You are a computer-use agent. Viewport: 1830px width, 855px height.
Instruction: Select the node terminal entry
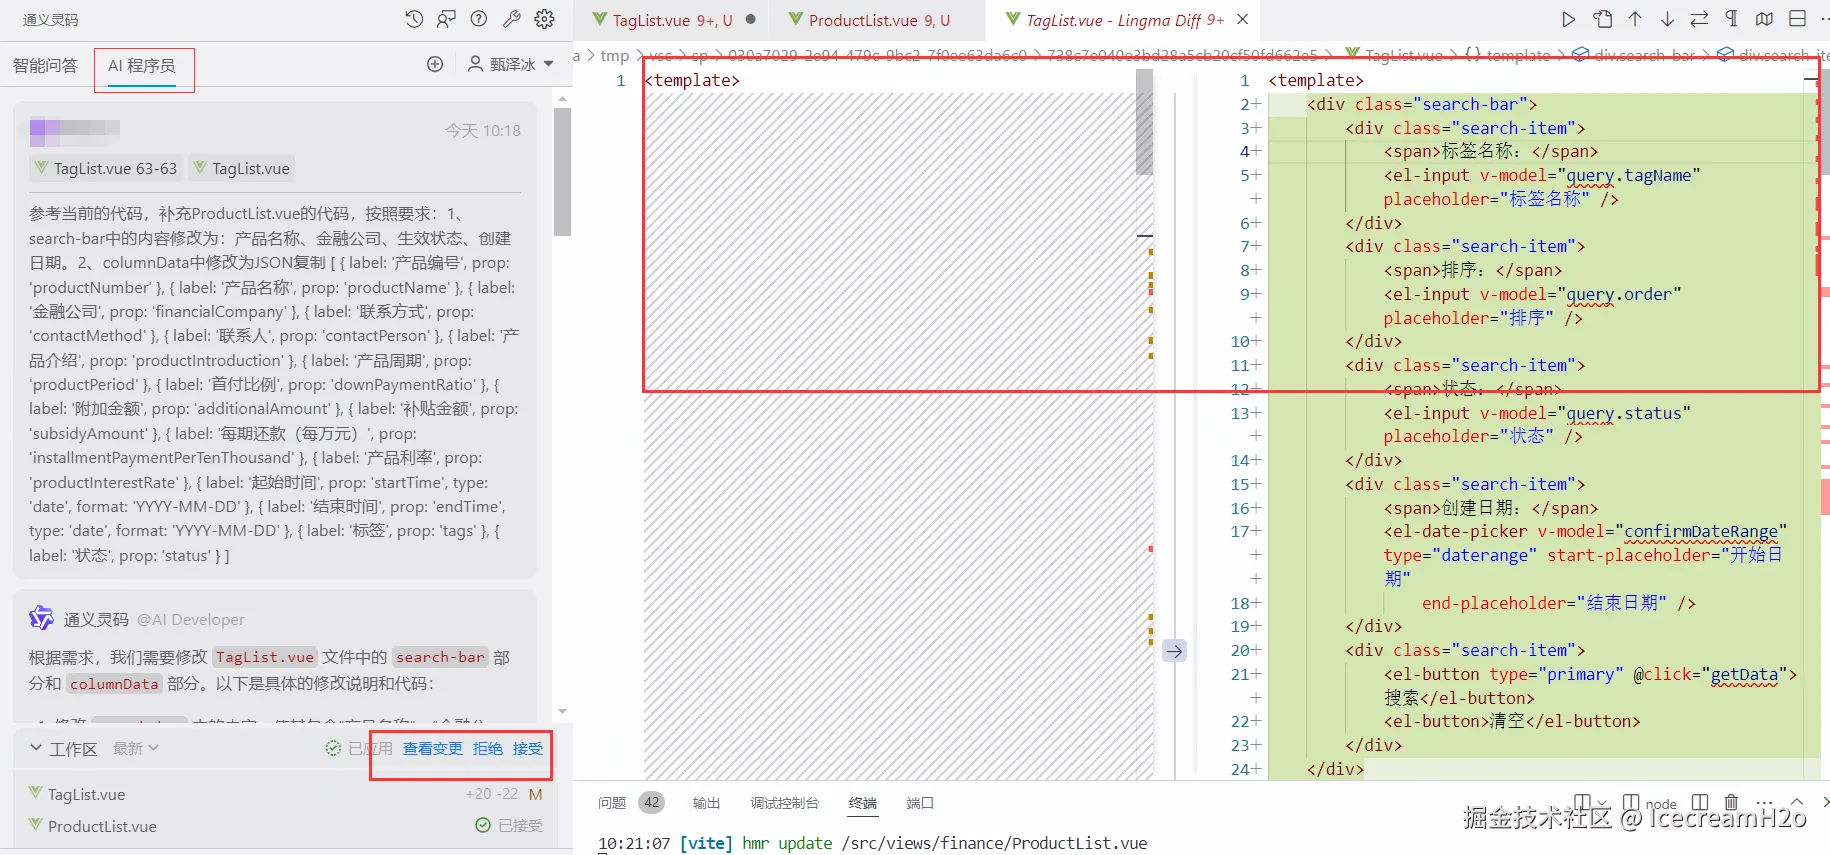click(1650, 803)
